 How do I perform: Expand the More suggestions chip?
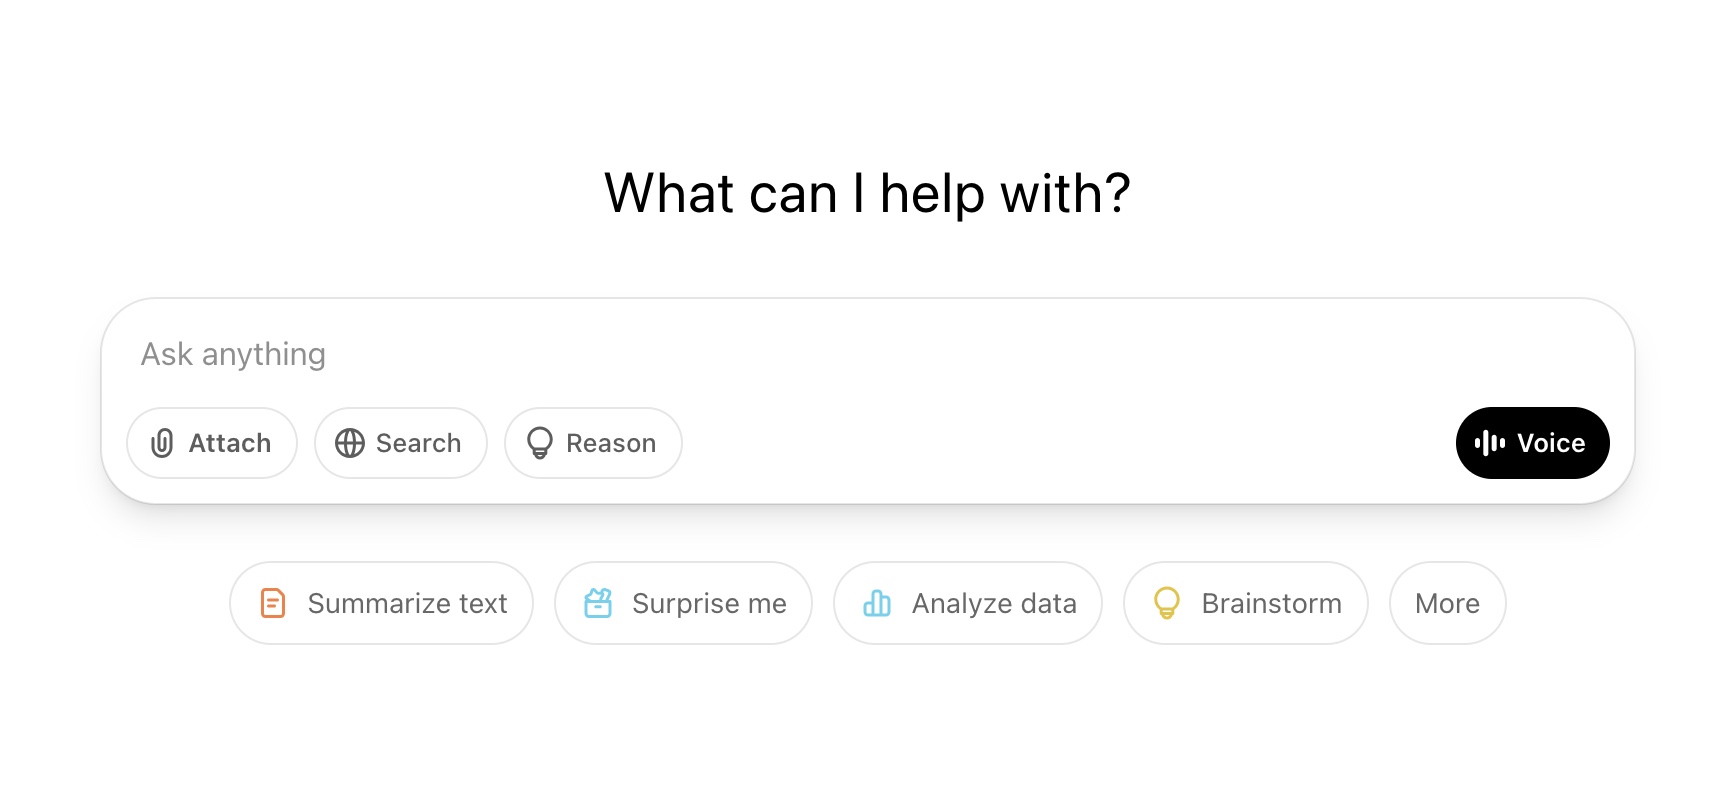[1447, 603]
